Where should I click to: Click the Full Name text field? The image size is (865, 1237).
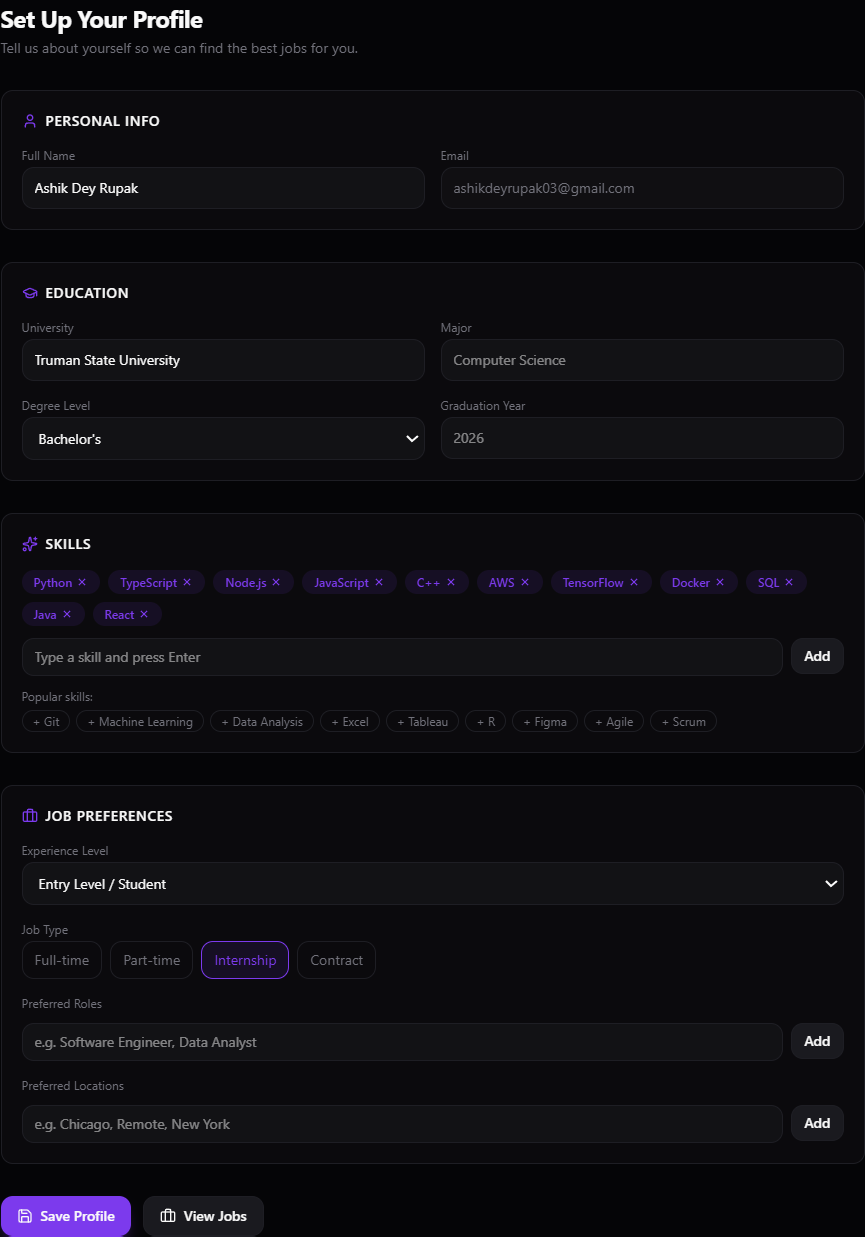pos(223,188)
